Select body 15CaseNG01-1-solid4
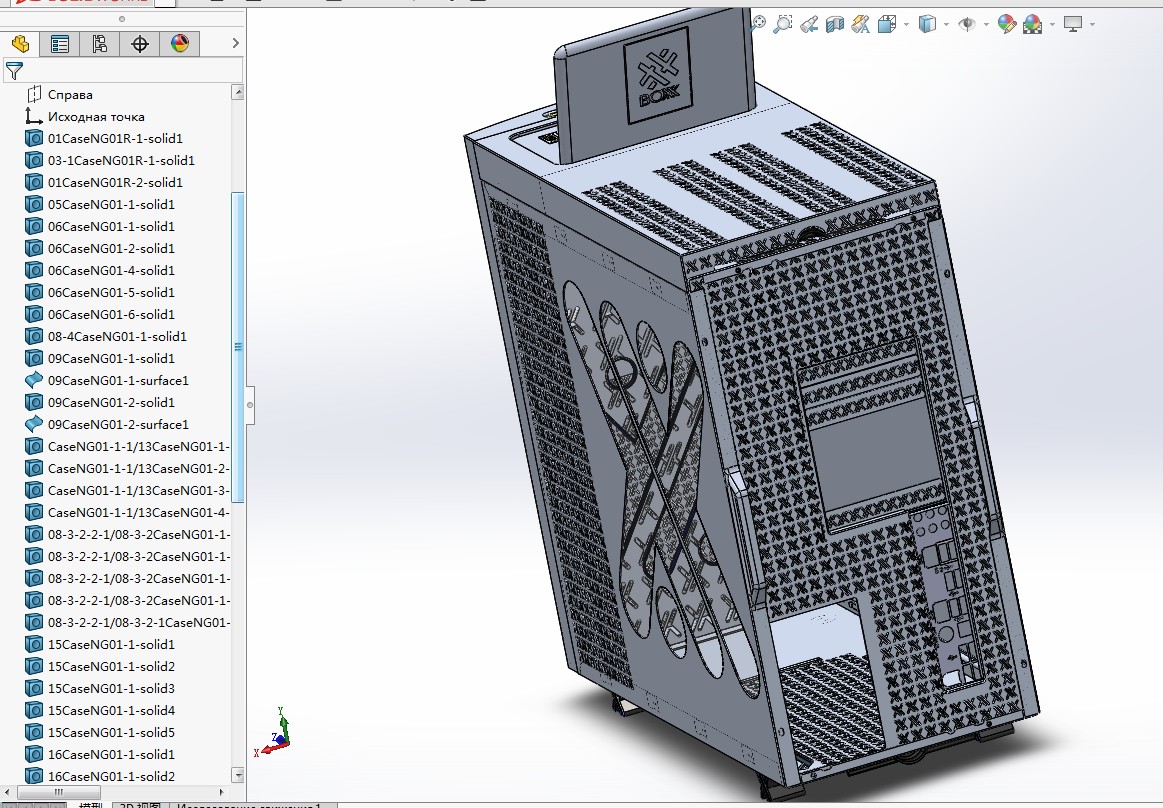This screenshot has height=808, width=1163. point(111,710)
